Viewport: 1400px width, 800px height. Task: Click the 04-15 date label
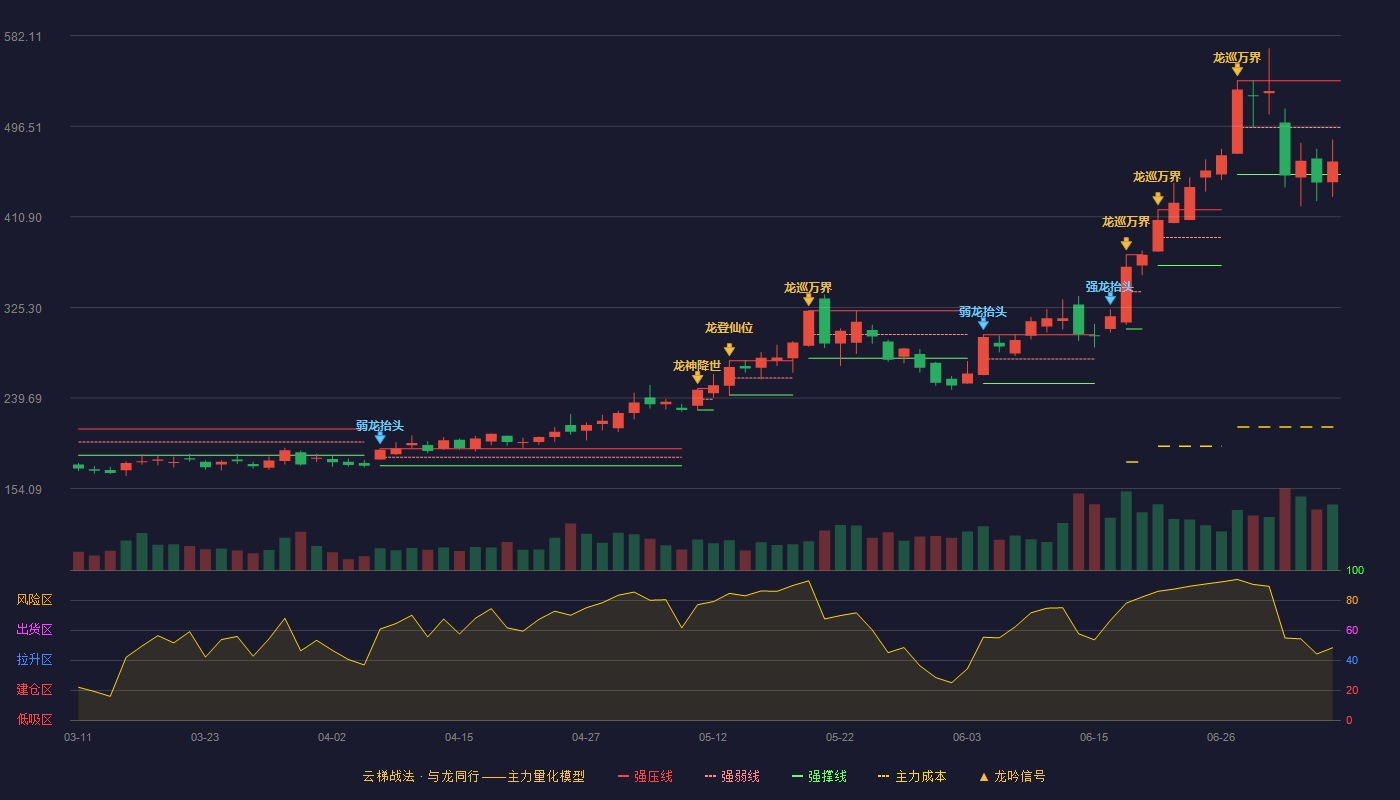[x=459, y=737]
